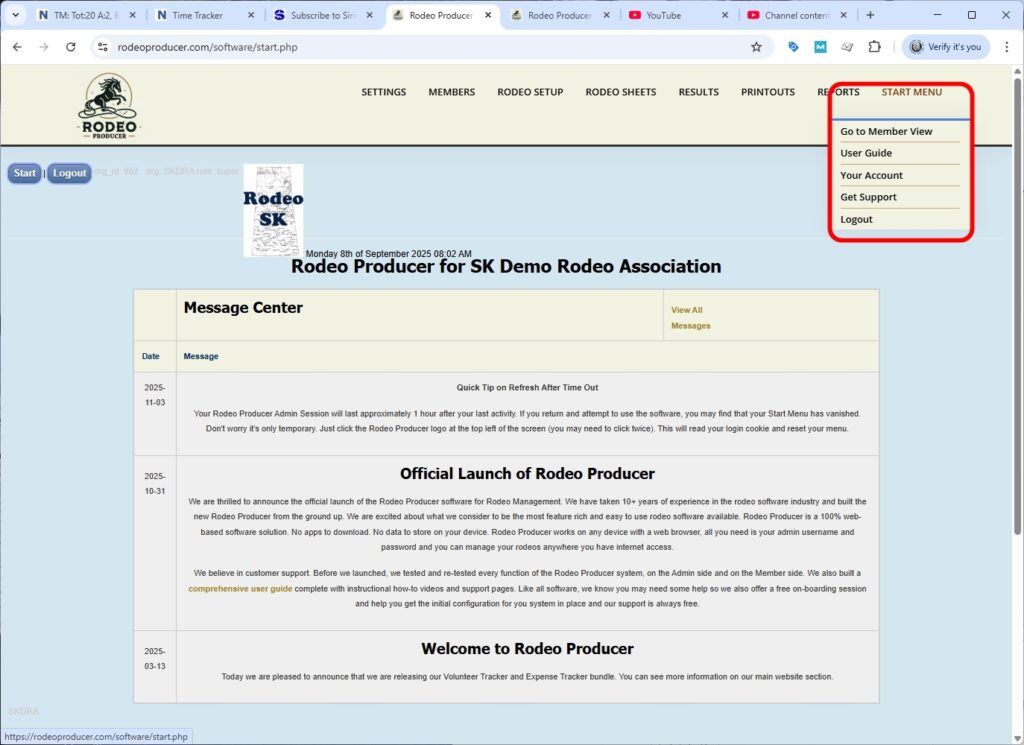The height and width of the screenshot is (745, 1024).
Task: Bookmark this page with the star icon
Action: tap(757, 46)
